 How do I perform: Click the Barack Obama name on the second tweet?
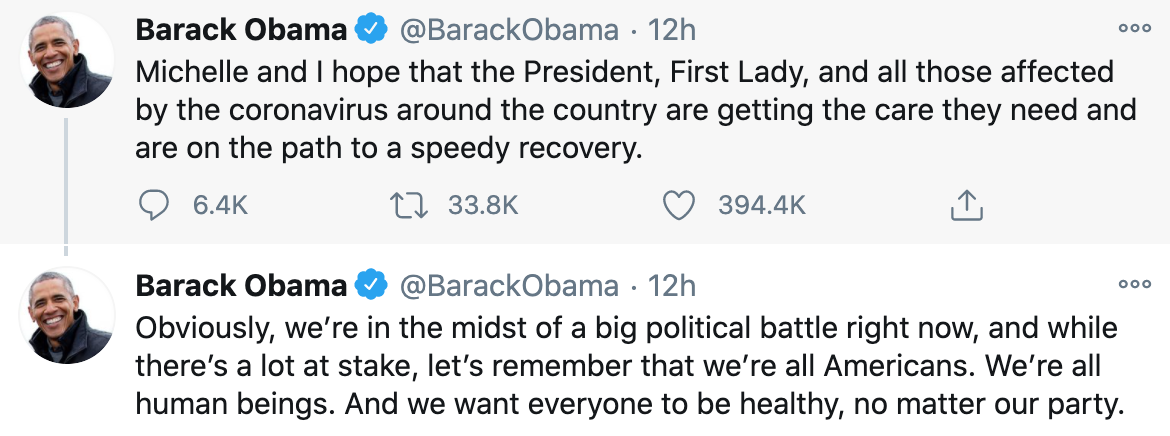tap(241, 287)
